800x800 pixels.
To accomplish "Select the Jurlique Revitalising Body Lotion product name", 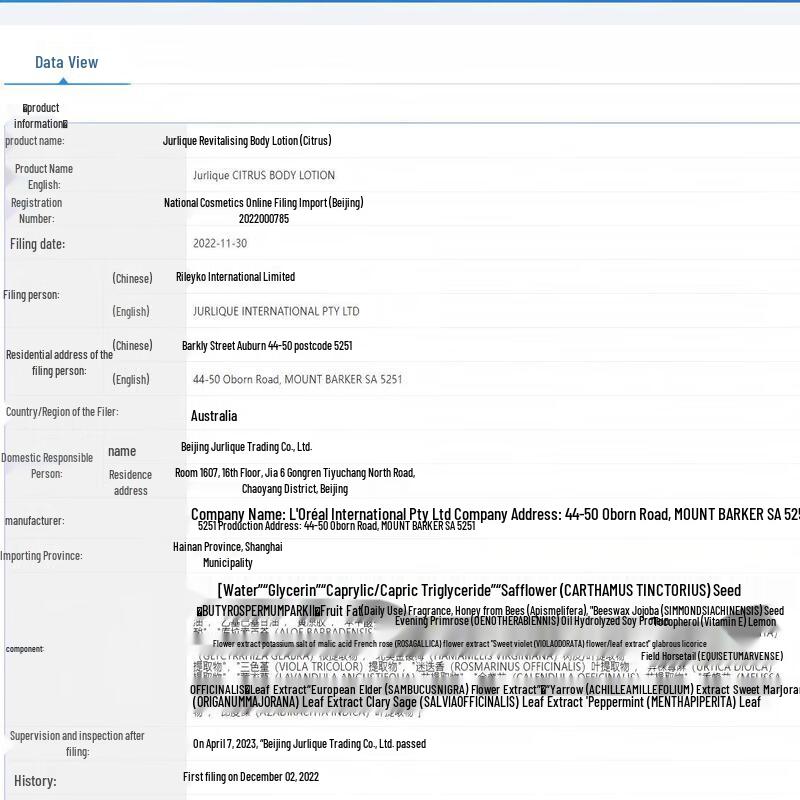I will pyautogui.click(x=247, y=141).
